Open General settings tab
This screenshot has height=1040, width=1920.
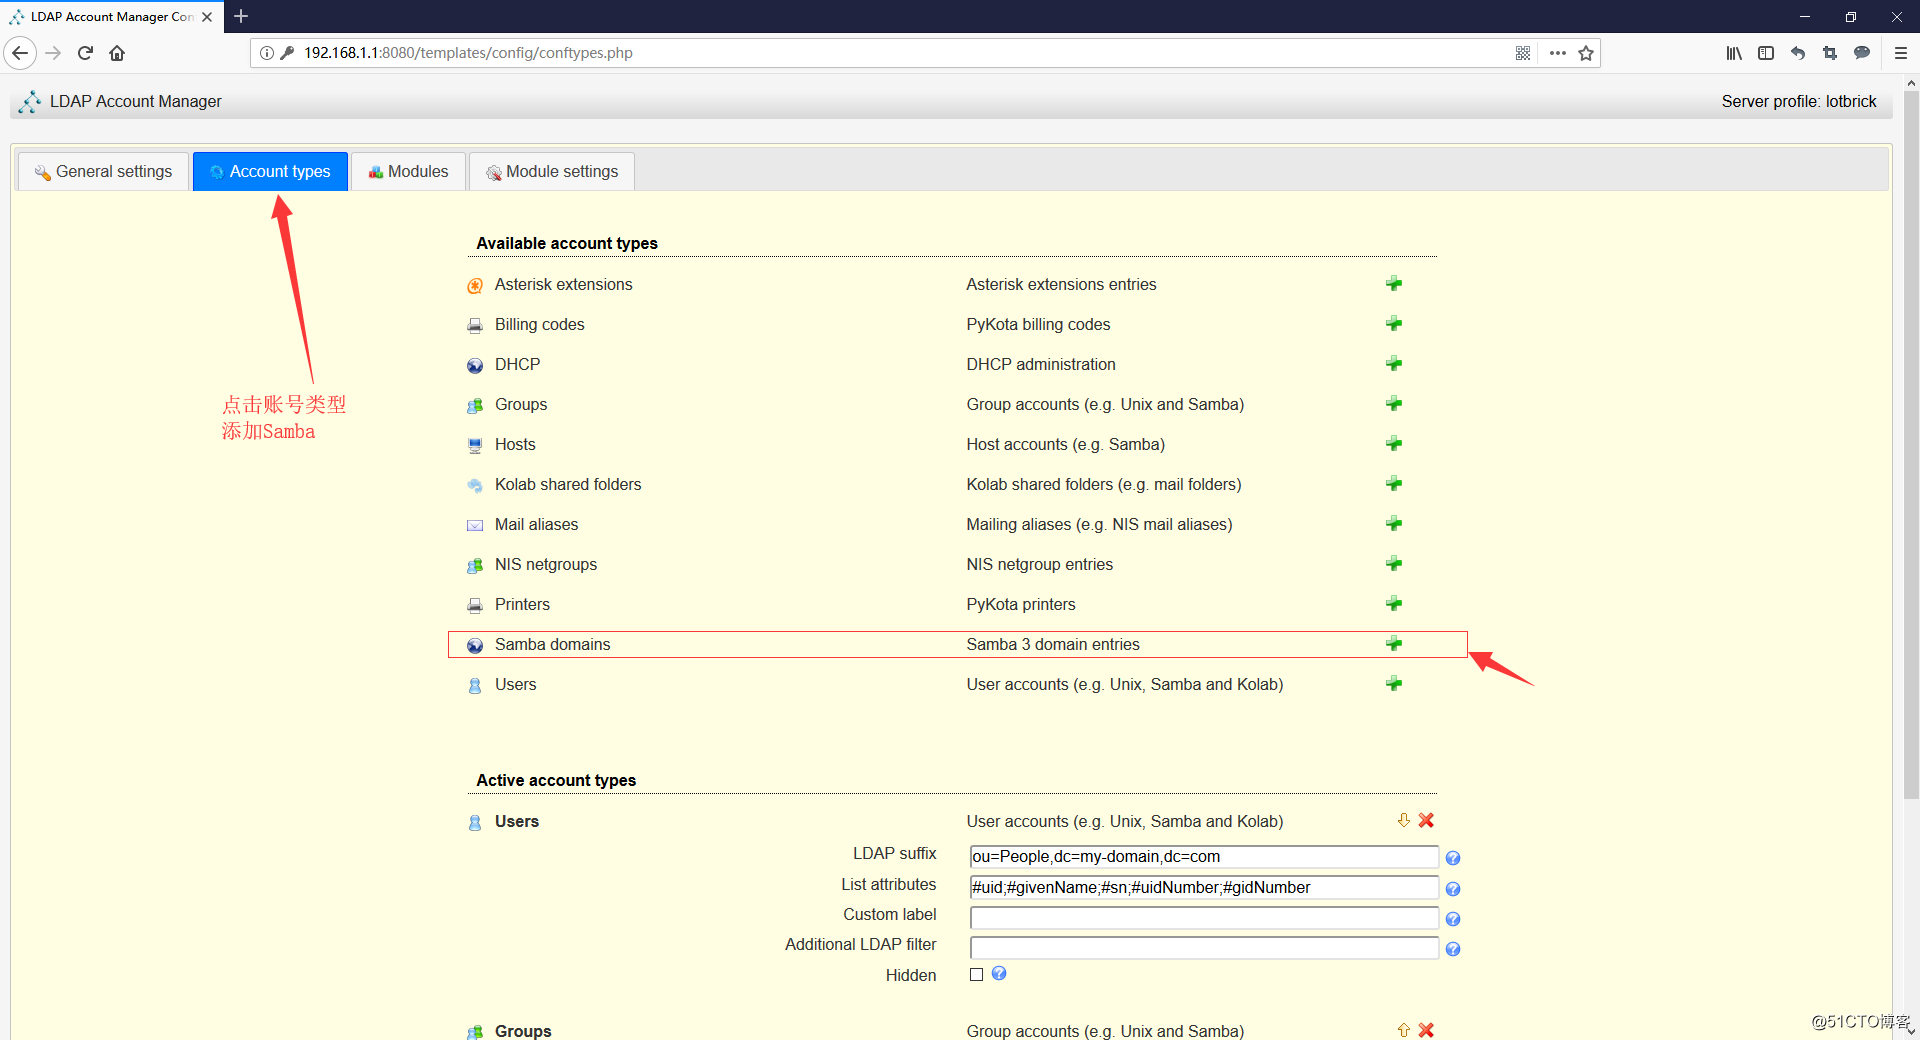[x=103, y=171]
